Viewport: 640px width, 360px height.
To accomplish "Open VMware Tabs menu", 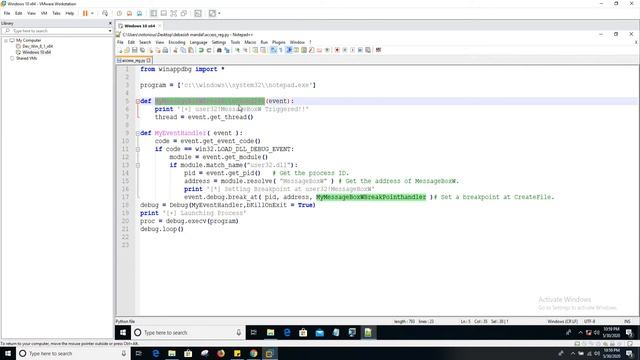I will tap(56, 13).
